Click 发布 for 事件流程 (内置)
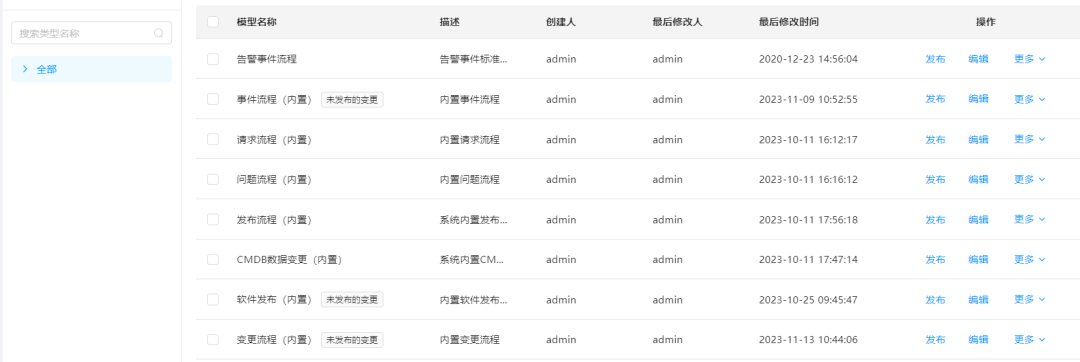This screenshot has height=362, width=1080. tap(935, 99)
